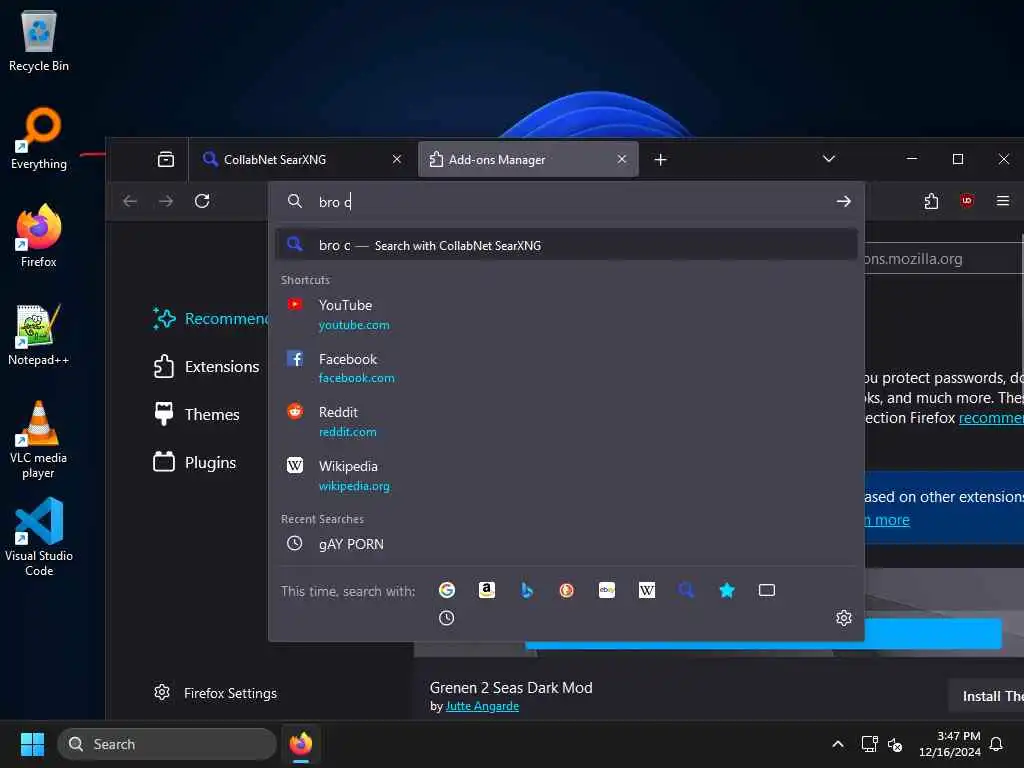The image size is (1024, 768).
Task: Go back one page
Action: [130, 201]
